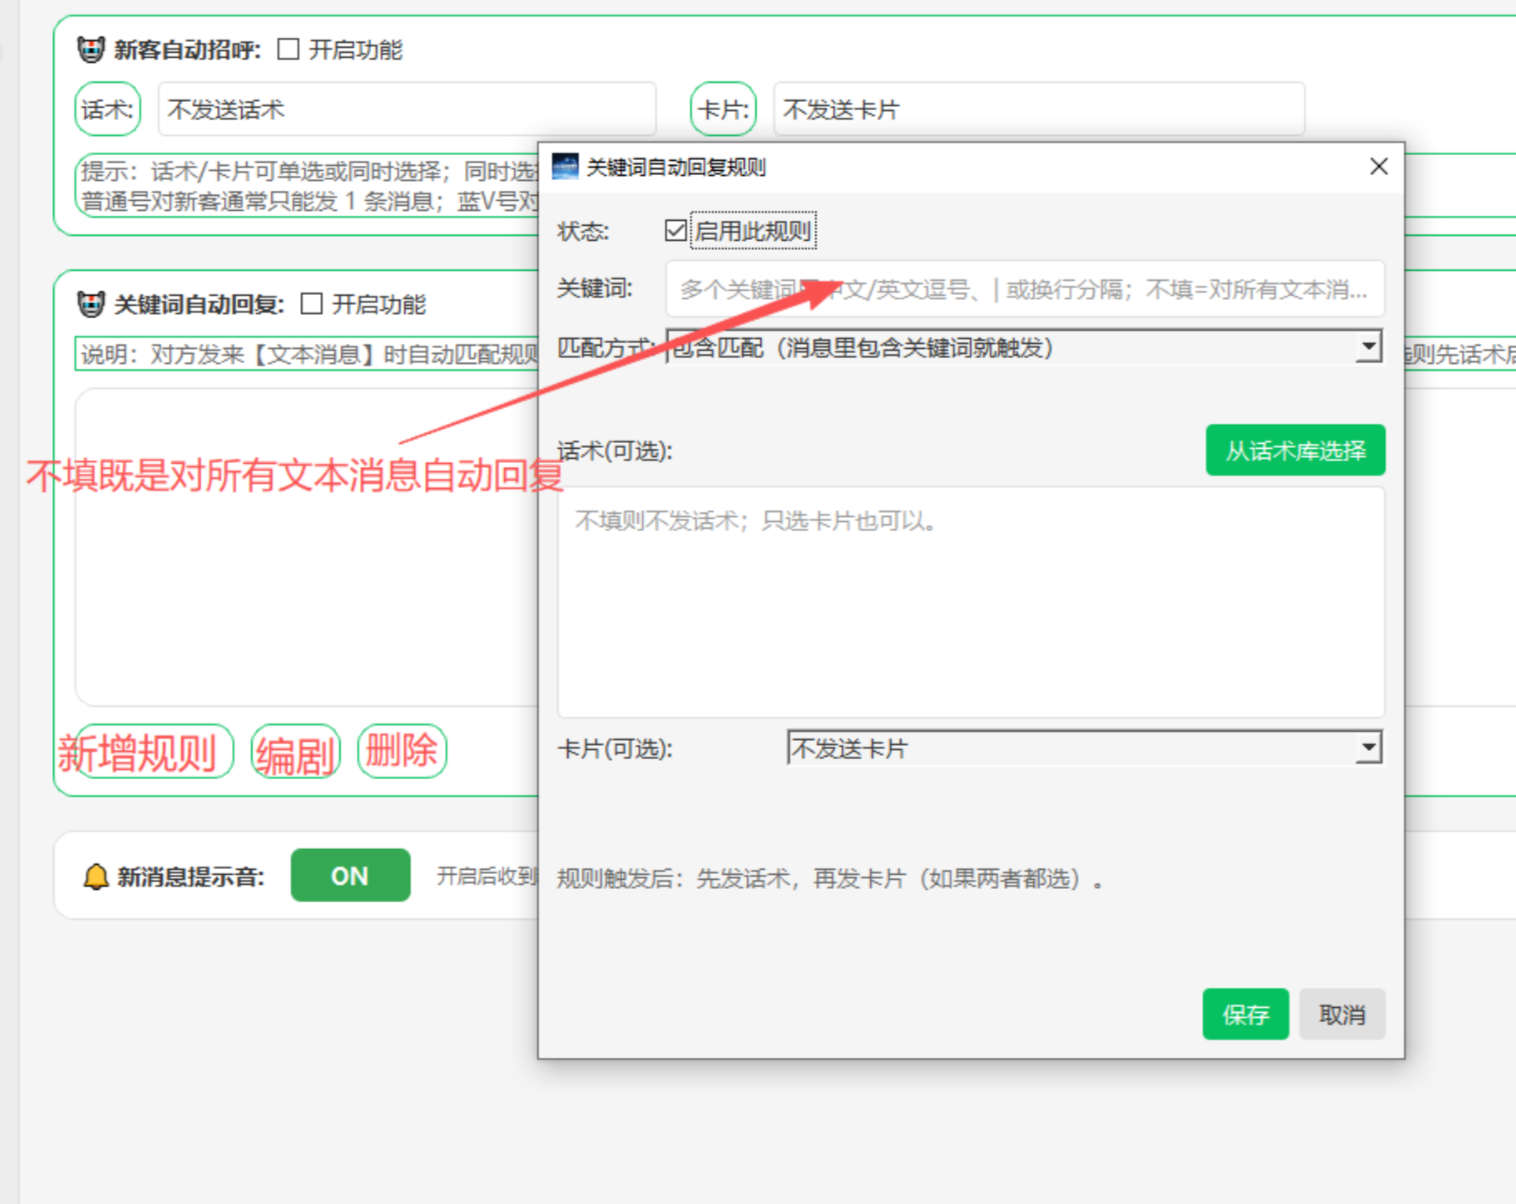
Task: Expand the 卡片(可选) dropdown arrow
Action: (1368, 748)
